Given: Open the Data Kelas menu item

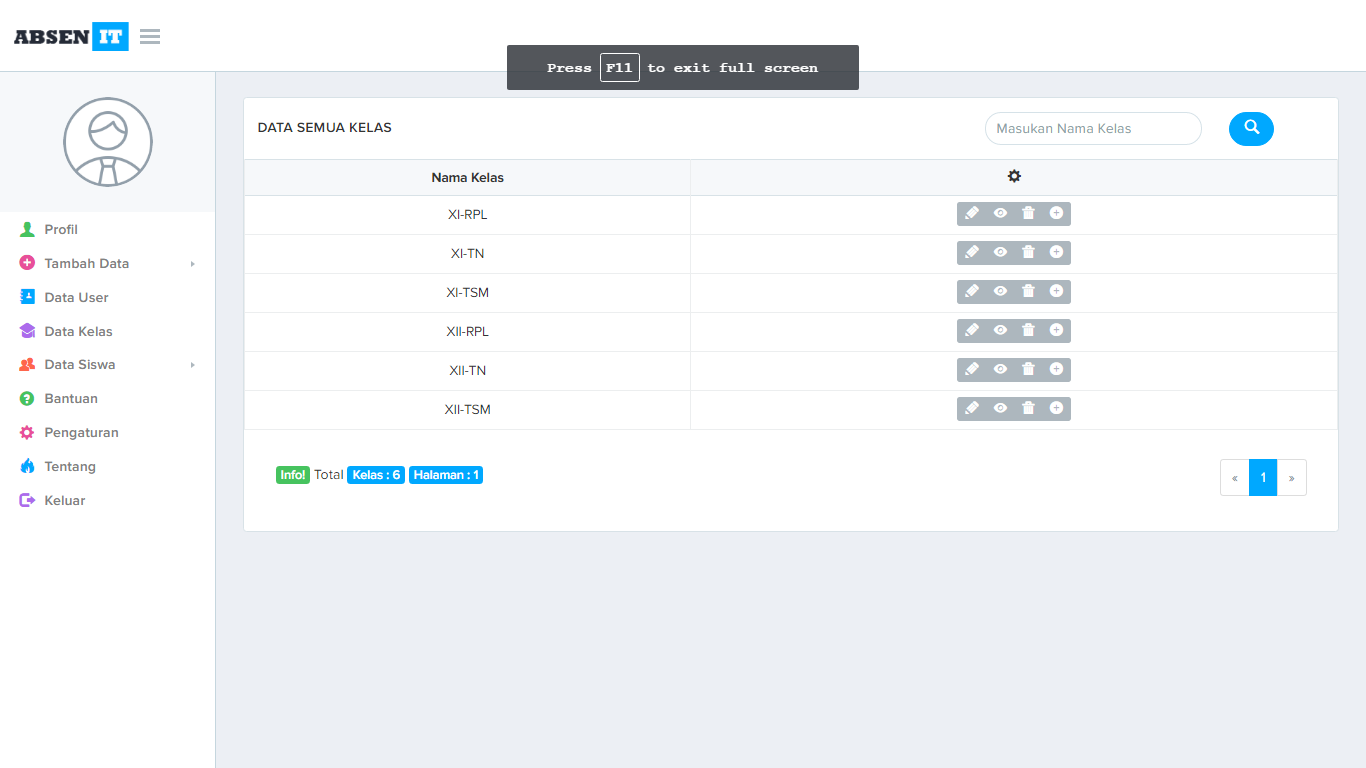Looking at the screenshot, I should click(78, 331).
